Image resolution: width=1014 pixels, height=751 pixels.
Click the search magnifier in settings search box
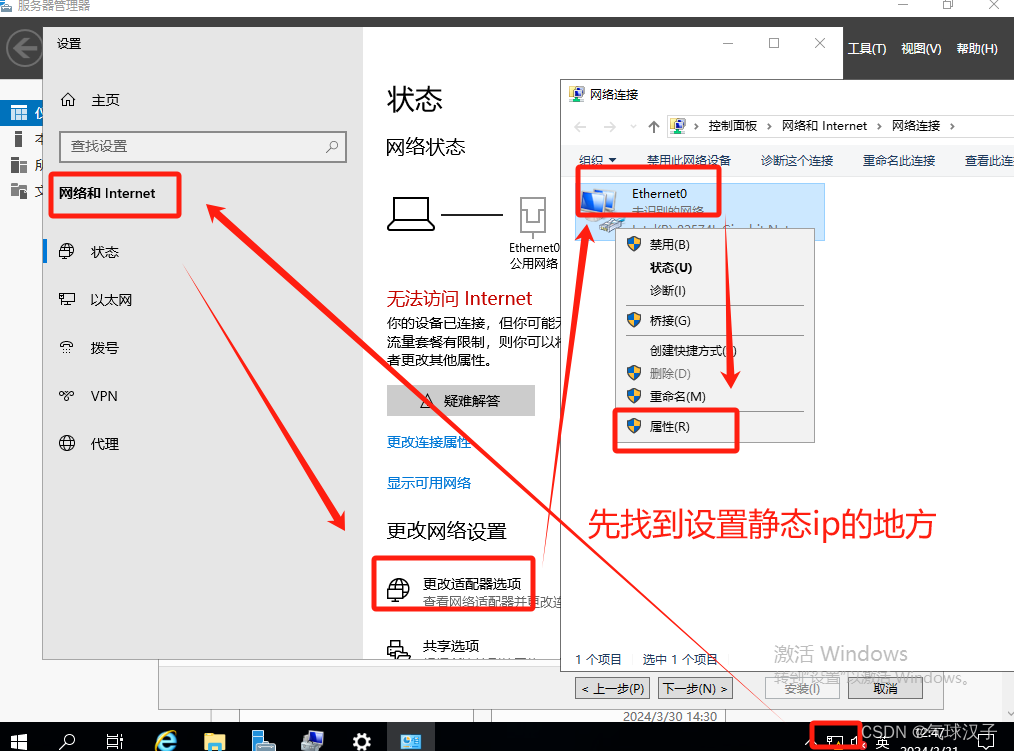click(x=332, y=147)
